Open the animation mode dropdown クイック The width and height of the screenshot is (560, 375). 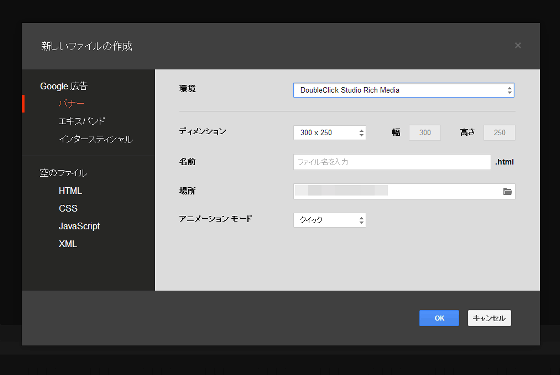tap(330, 220)
